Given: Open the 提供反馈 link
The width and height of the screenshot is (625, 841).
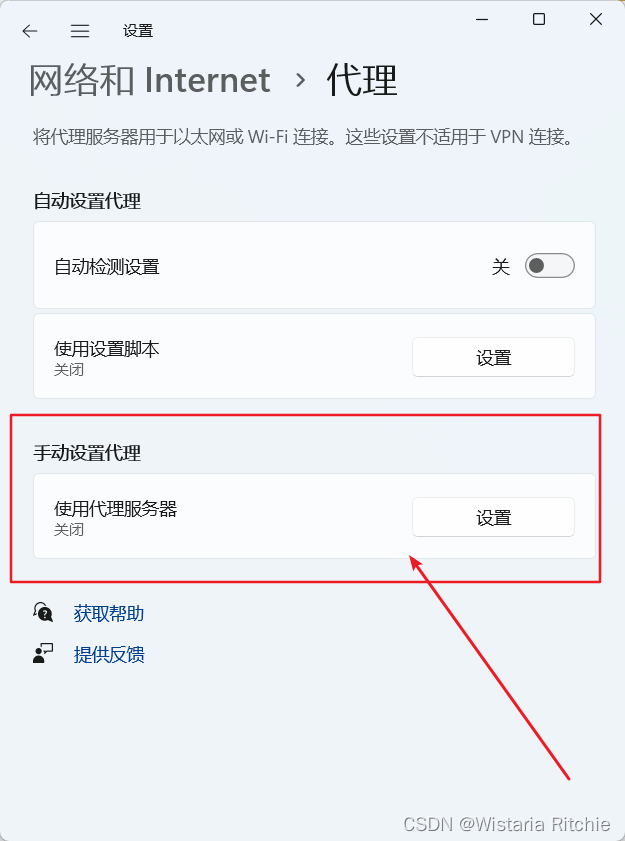Looking at the screenshot, I should click(109, 654).
